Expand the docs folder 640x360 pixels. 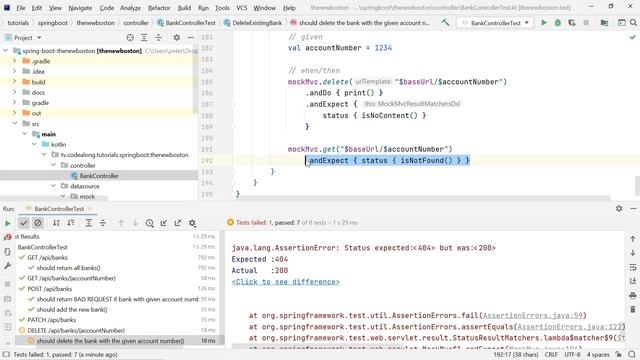[x=14, y=92]
